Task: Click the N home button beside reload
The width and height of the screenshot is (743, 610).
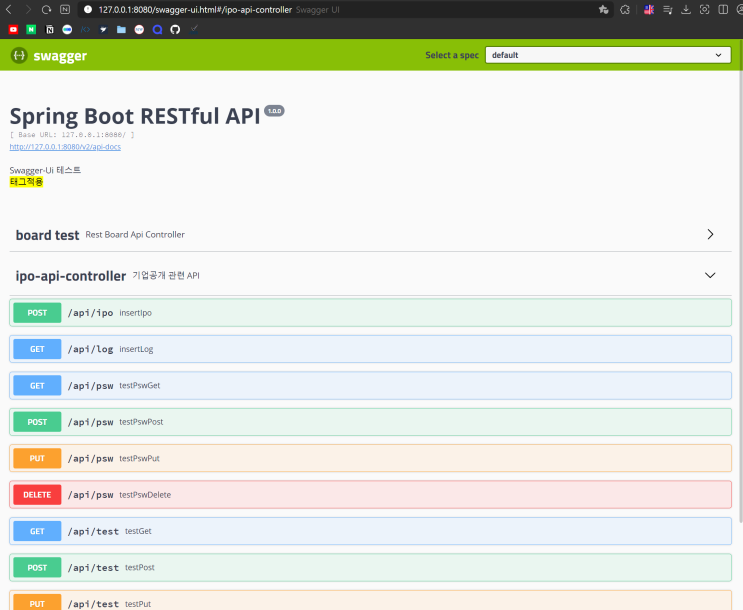Action: [65, 9]
